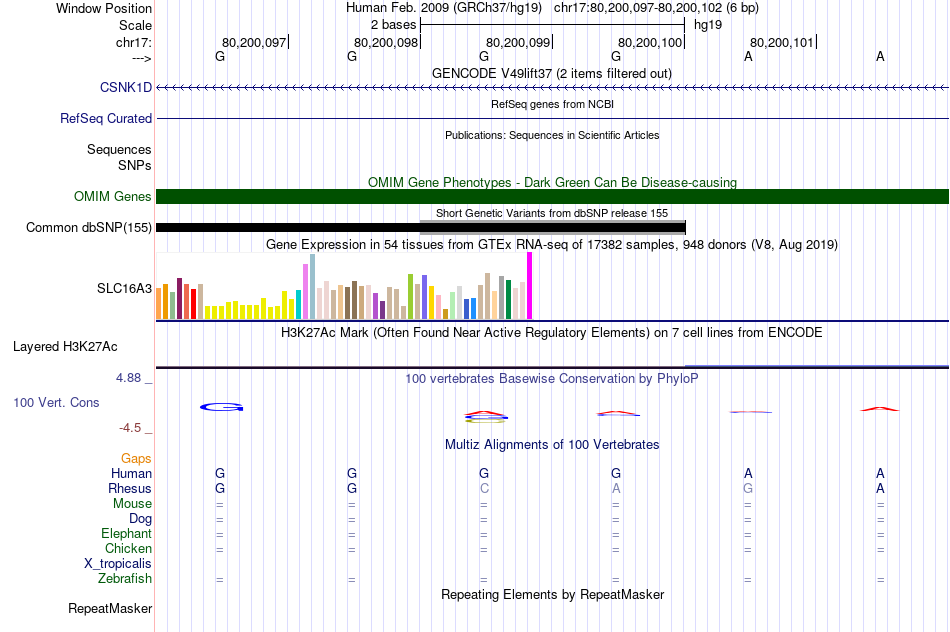This screenshot has width=950, height=632.
Task: Click the Sequences label of Publications track
Action: pos(119,149)
